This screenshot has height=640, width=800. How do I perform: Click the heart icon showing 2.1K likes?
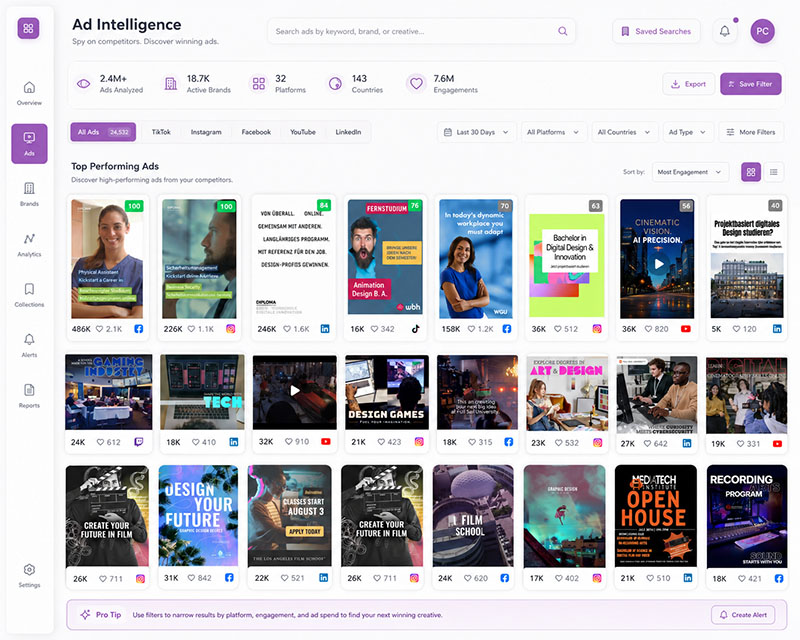[x=100, y=329]
